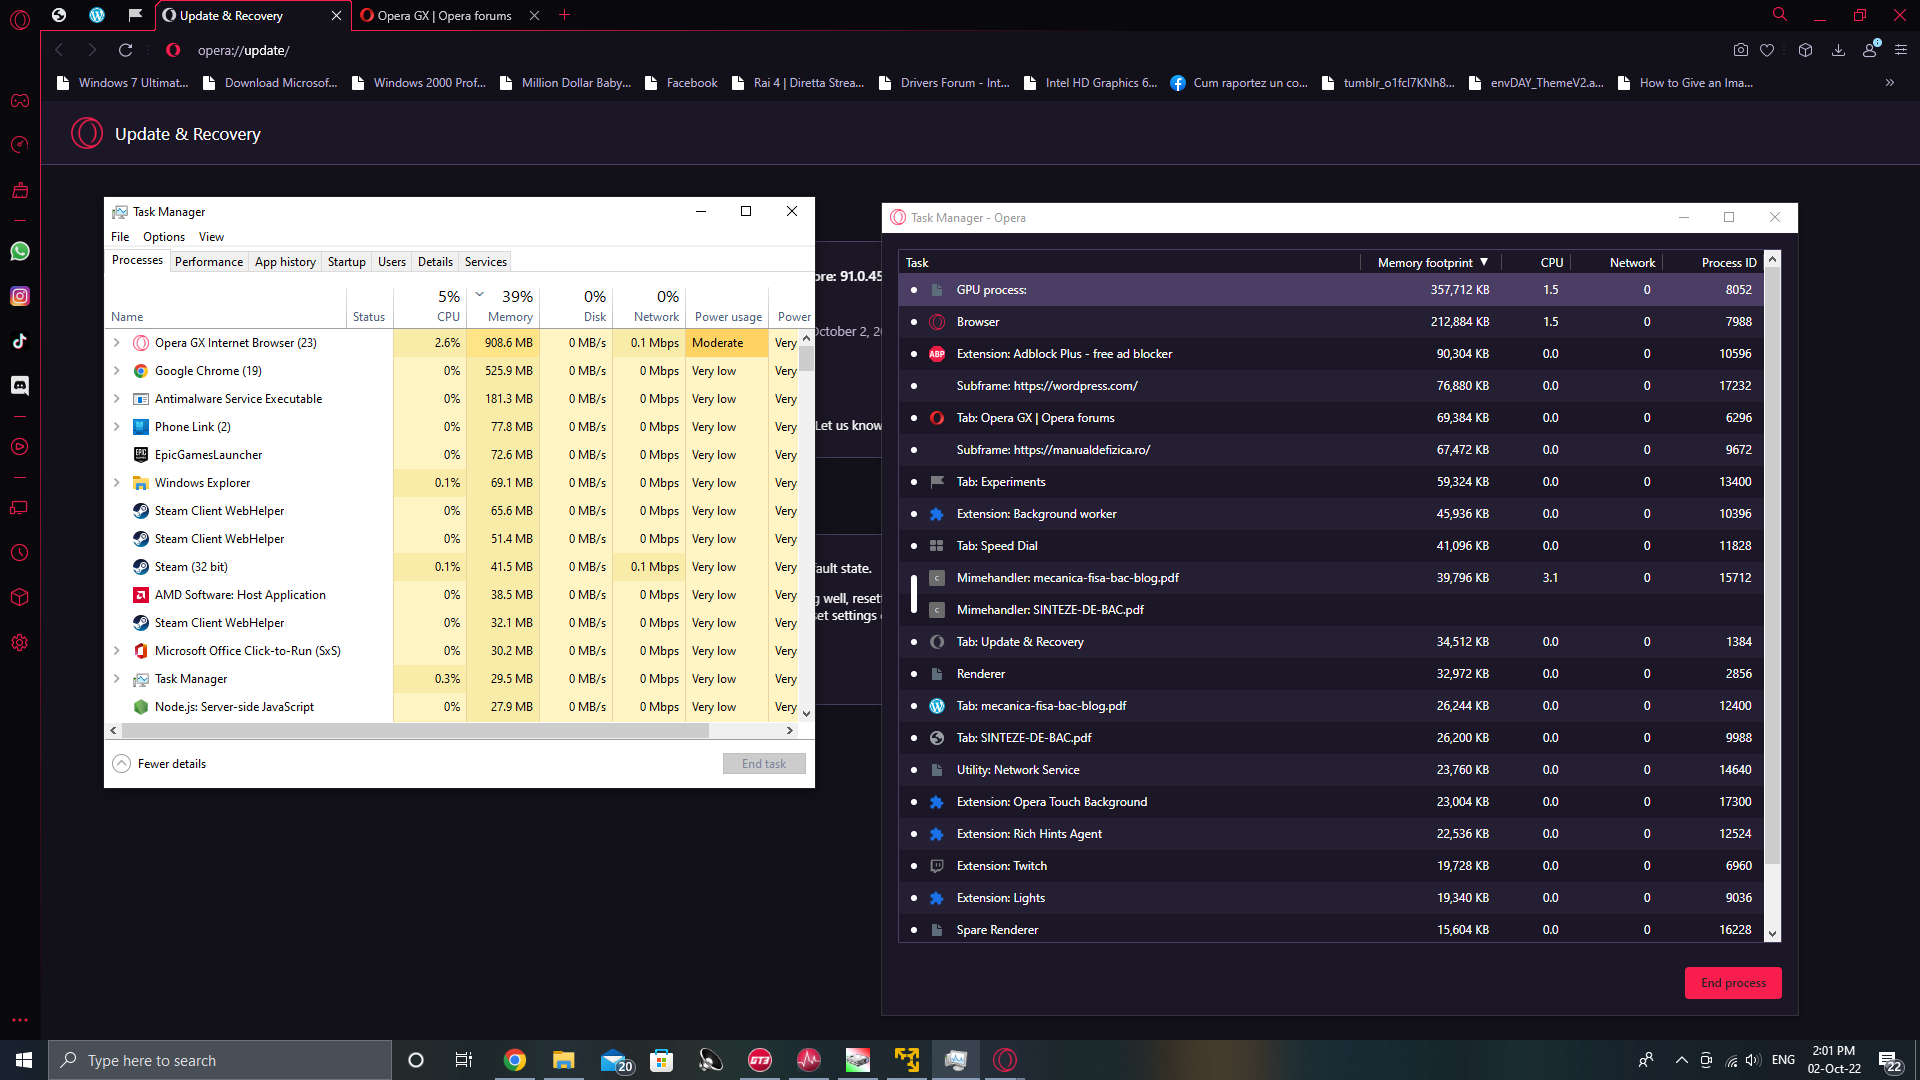Expand the Opera GX Internet Browser process group
1920x1080 pixels.
117,343
